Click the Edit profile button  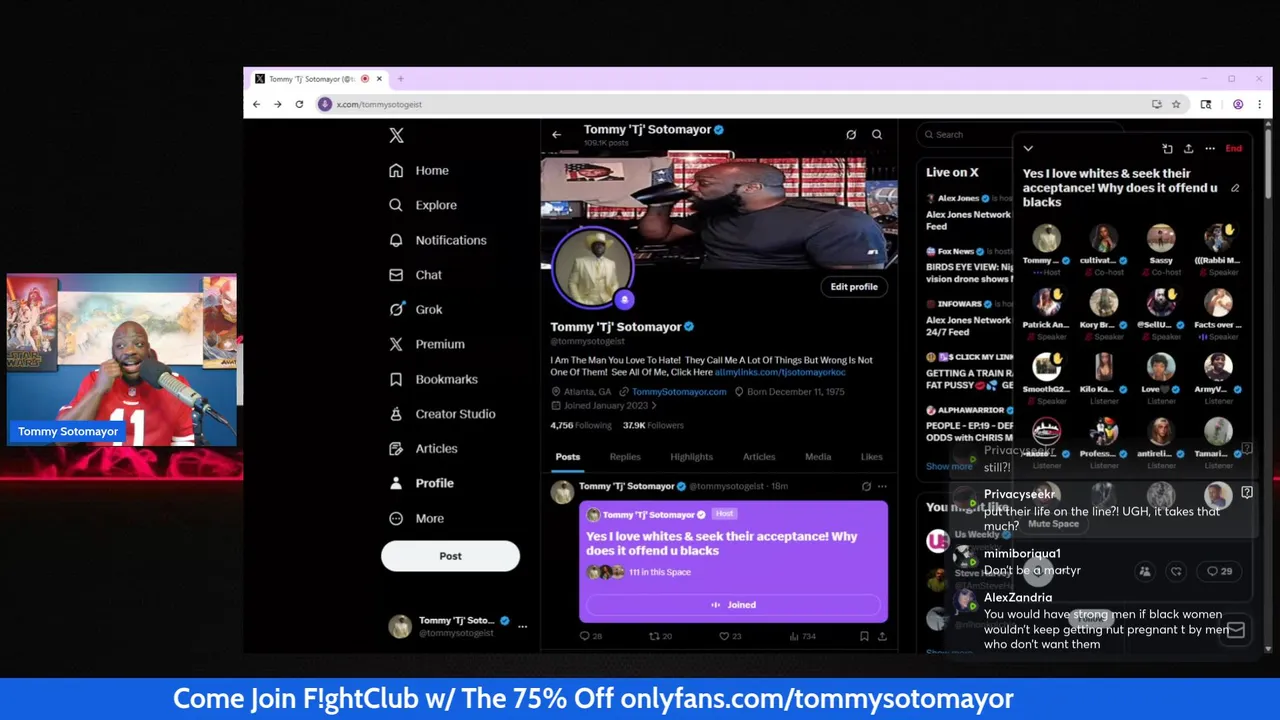tap(854, 287)
